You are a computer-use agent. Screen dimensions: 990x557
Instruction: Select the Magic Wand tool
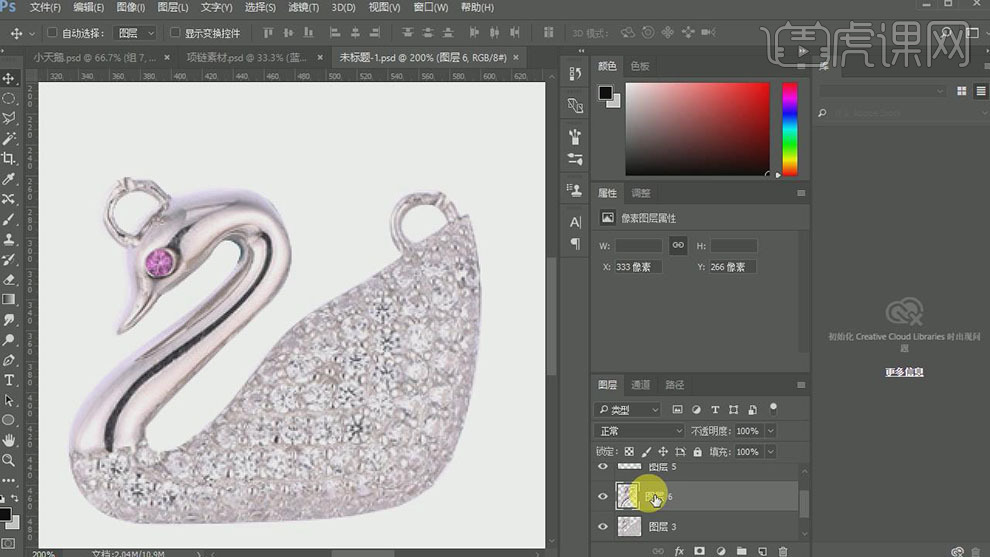tap(9, 138)
